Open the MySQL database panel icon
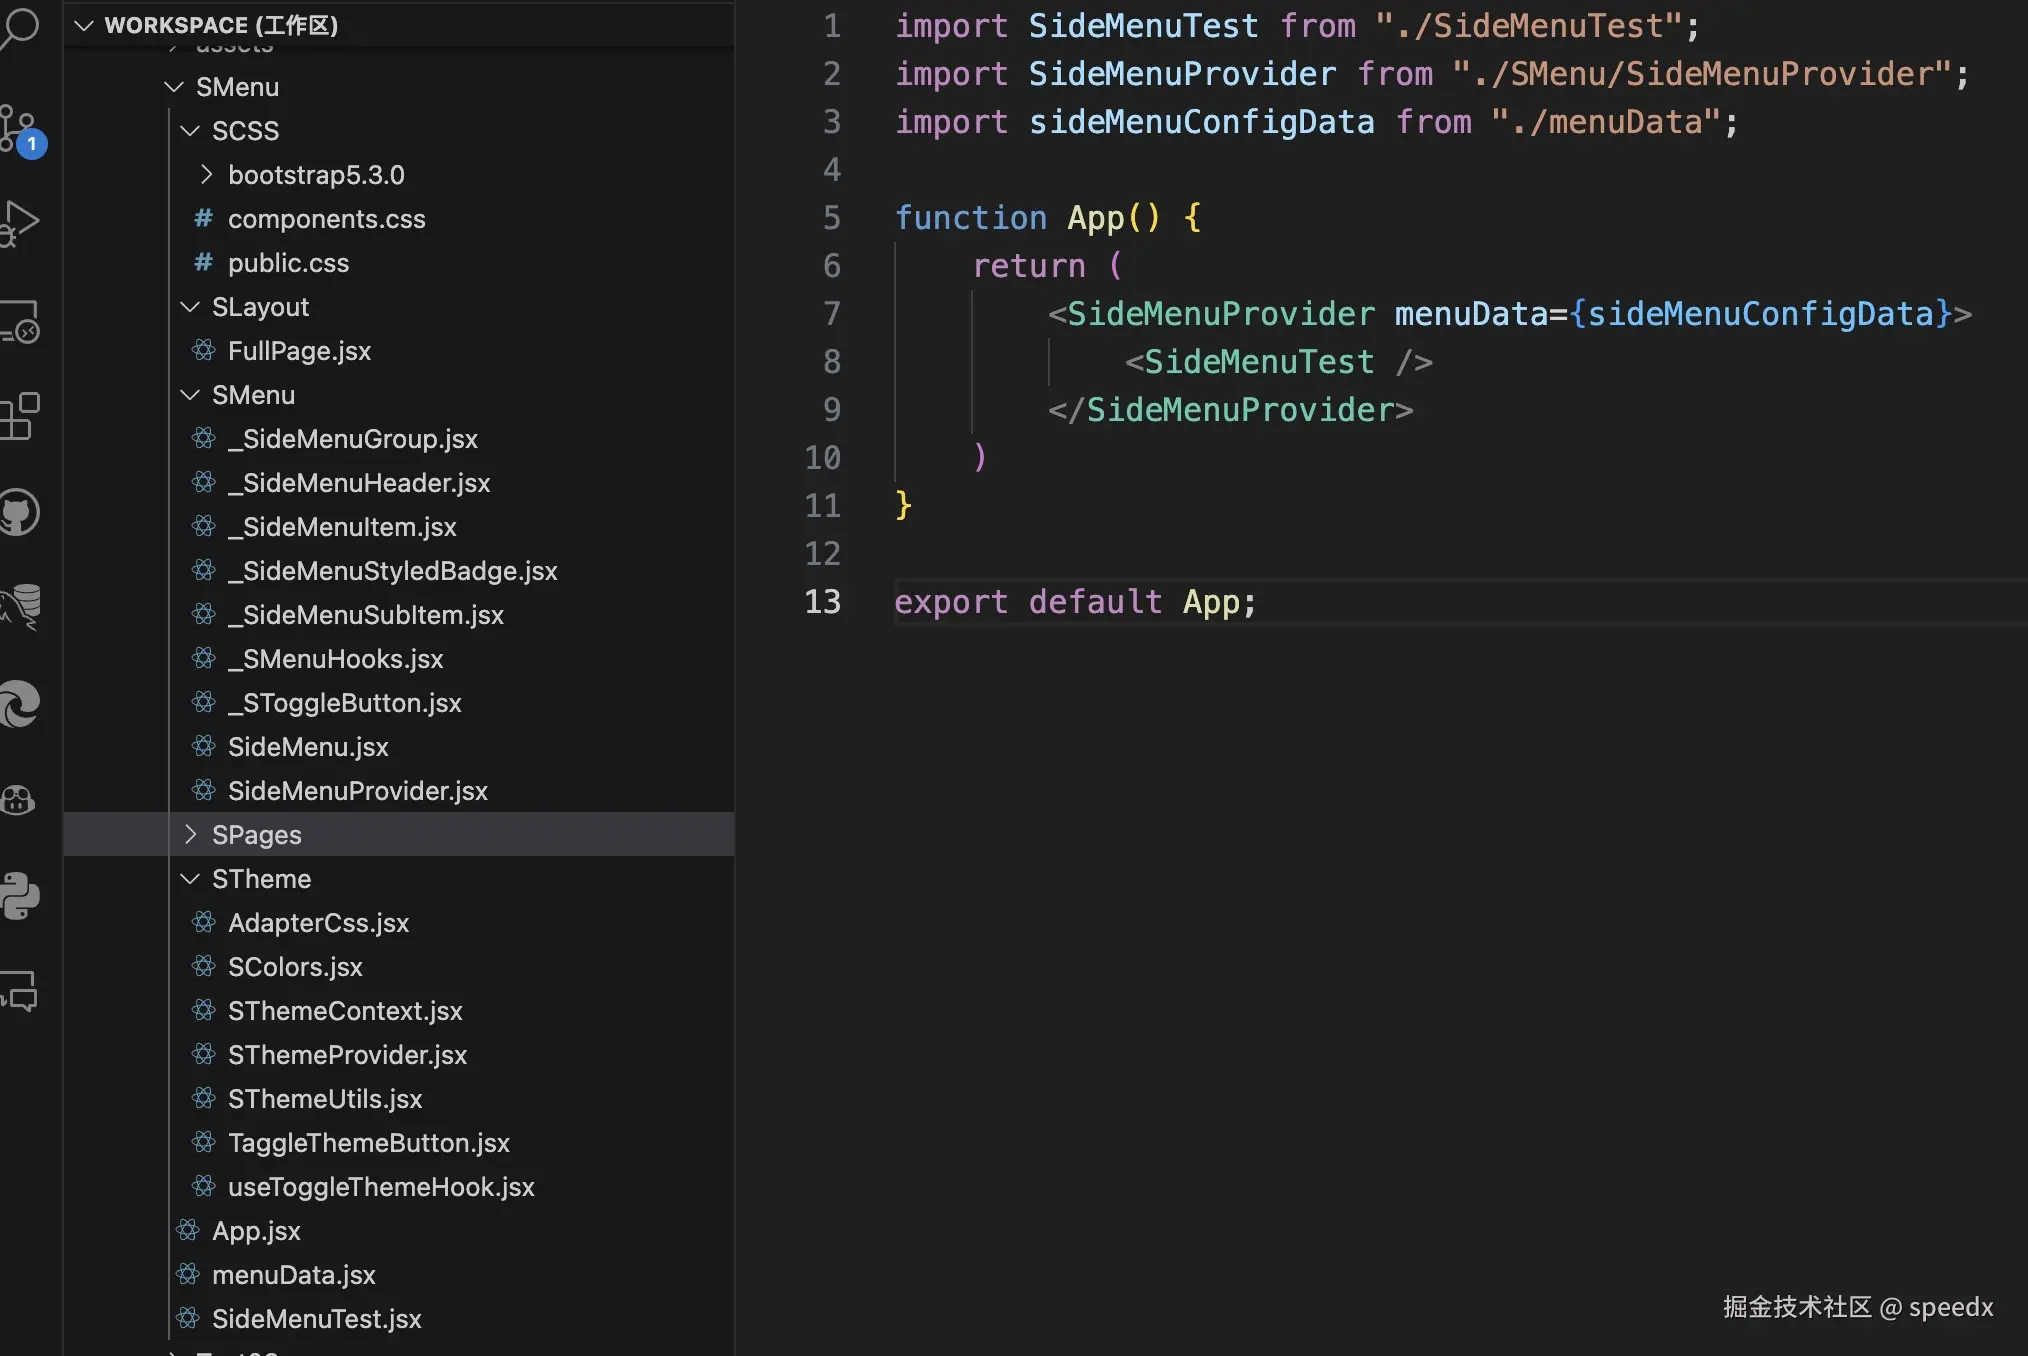 pyautogui.click(x=20, y=606)
